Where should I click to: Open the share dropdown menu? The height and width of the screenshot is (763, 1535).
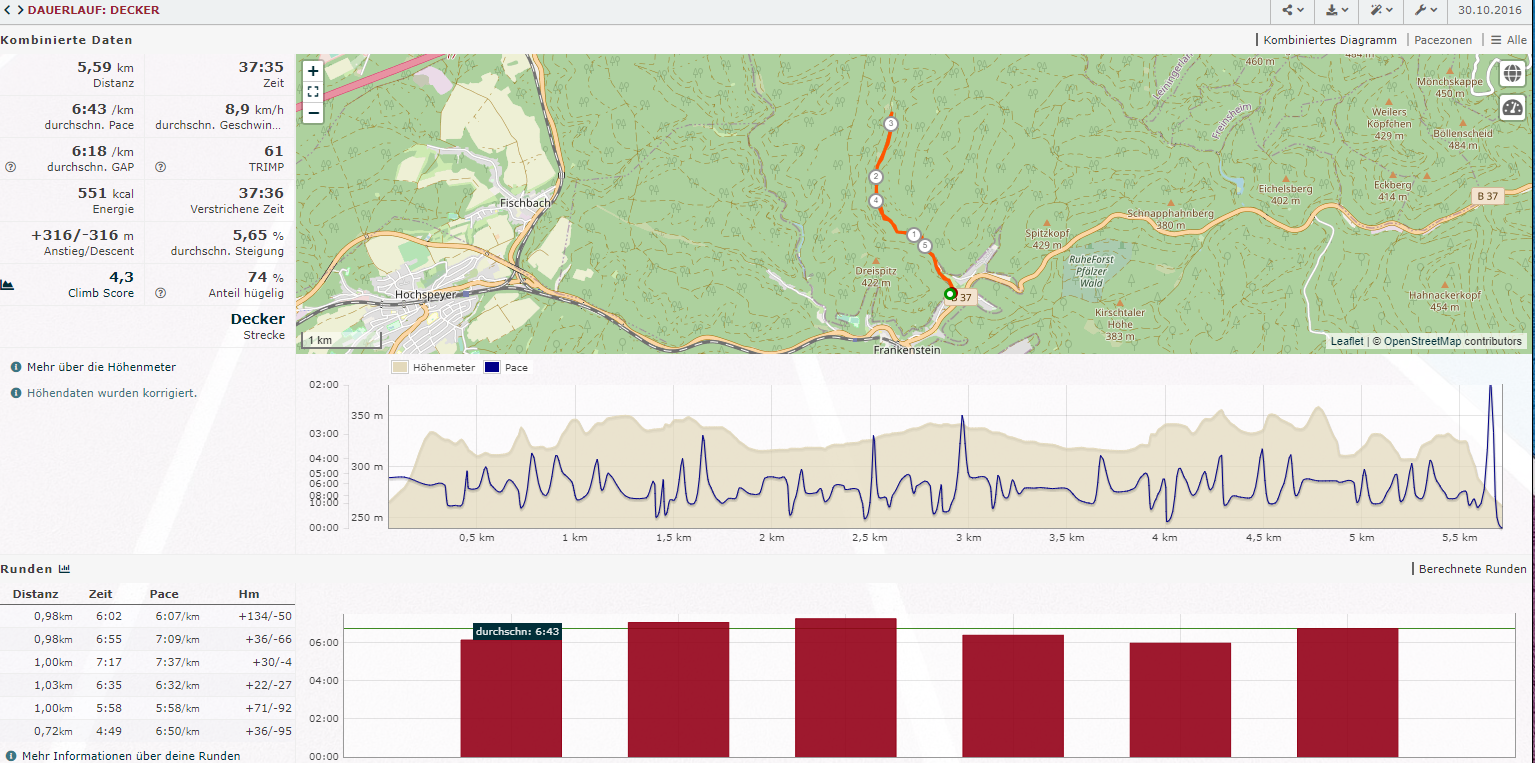(x=1292, y=11)
